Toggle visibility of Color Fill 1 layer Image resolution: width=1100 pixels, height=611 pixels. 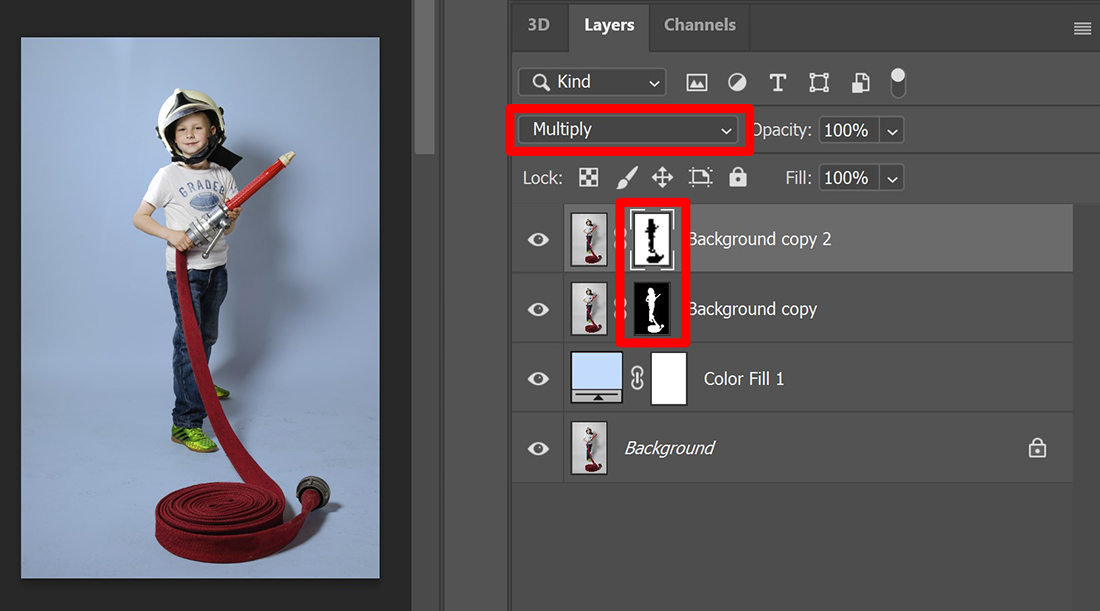(538, 378)
